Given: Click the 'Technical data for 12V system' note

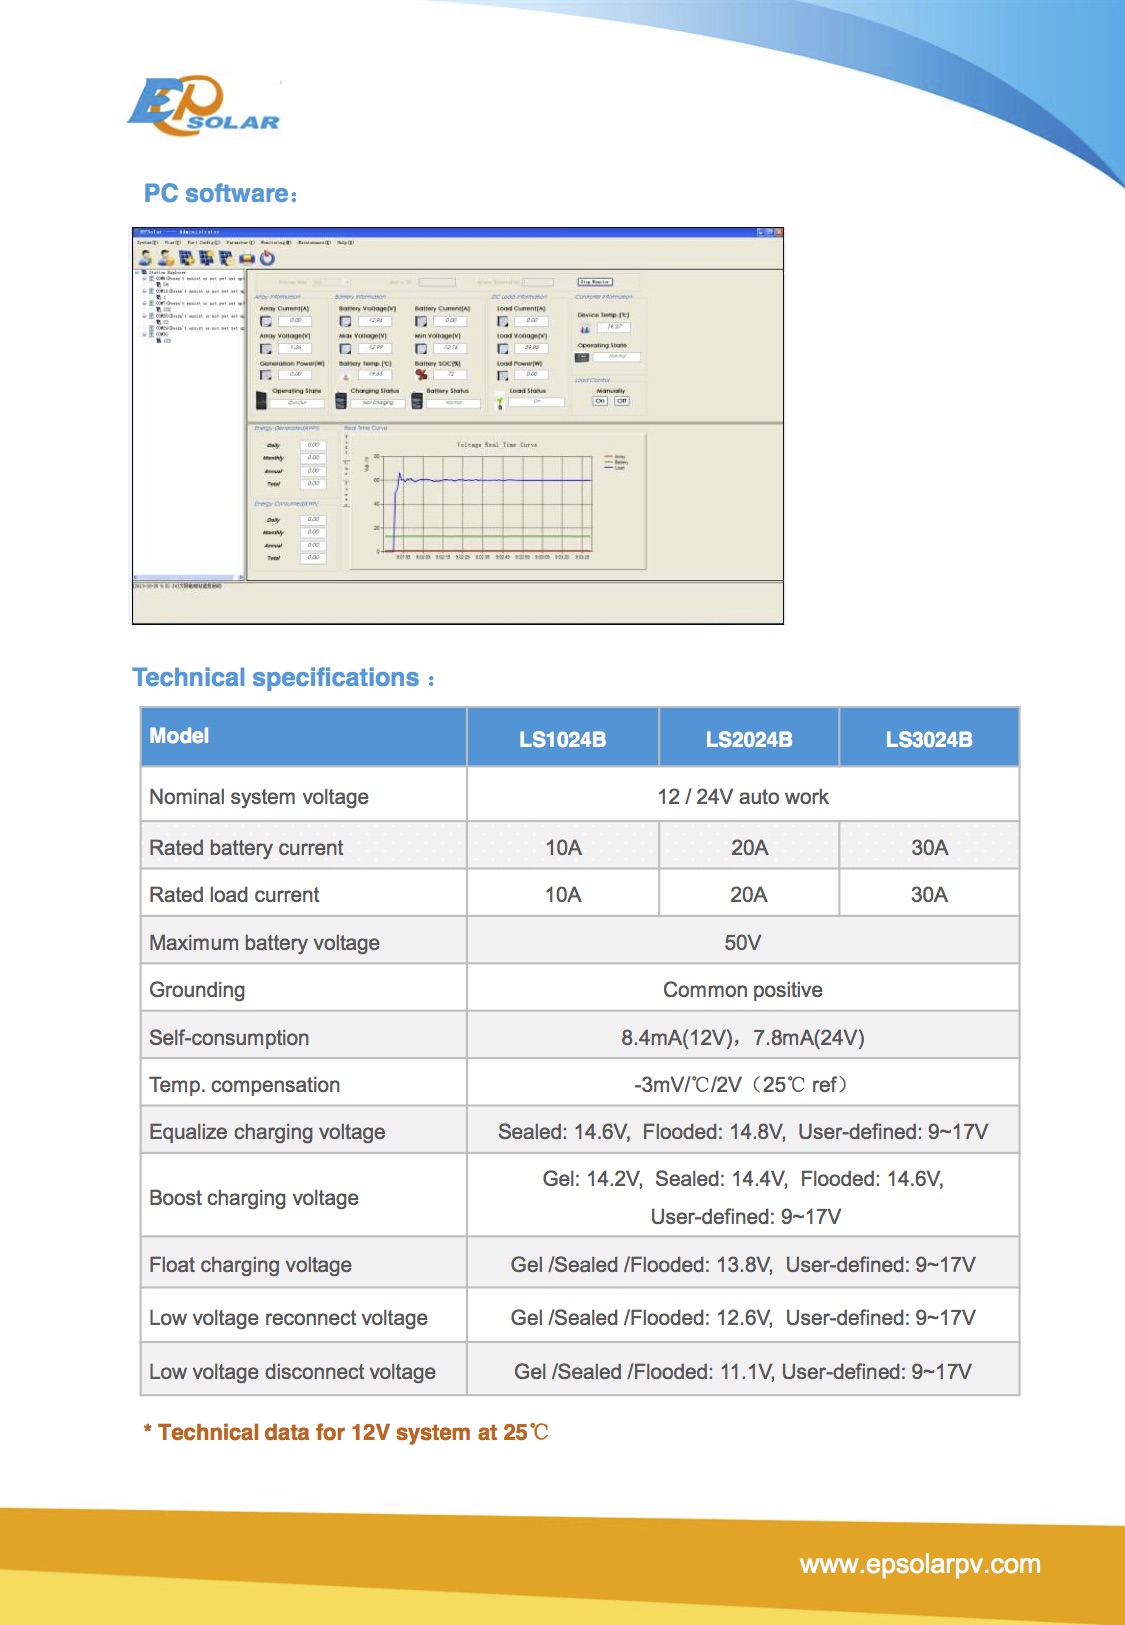Looking at the screenshot, I should [346, 1432].
